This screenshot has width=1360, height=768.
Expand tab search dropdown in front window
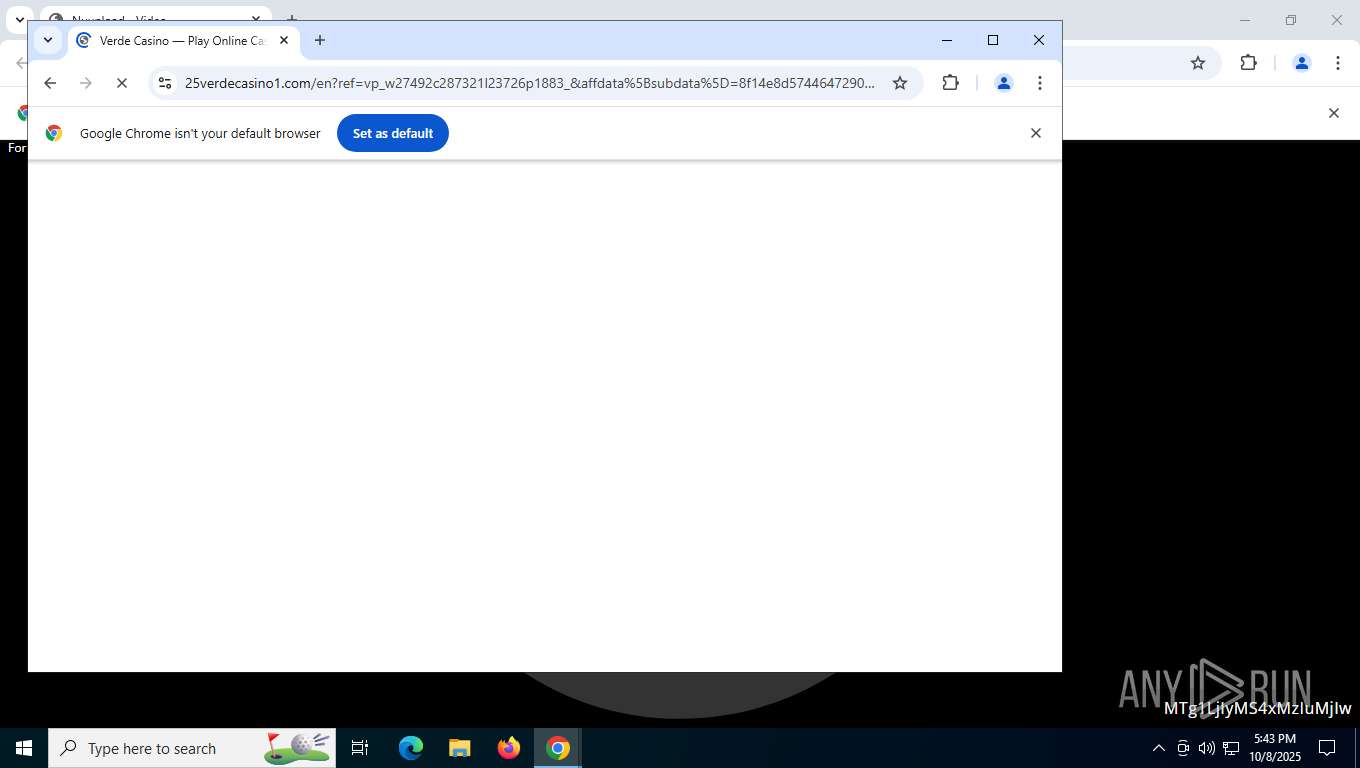click(47, 40)
